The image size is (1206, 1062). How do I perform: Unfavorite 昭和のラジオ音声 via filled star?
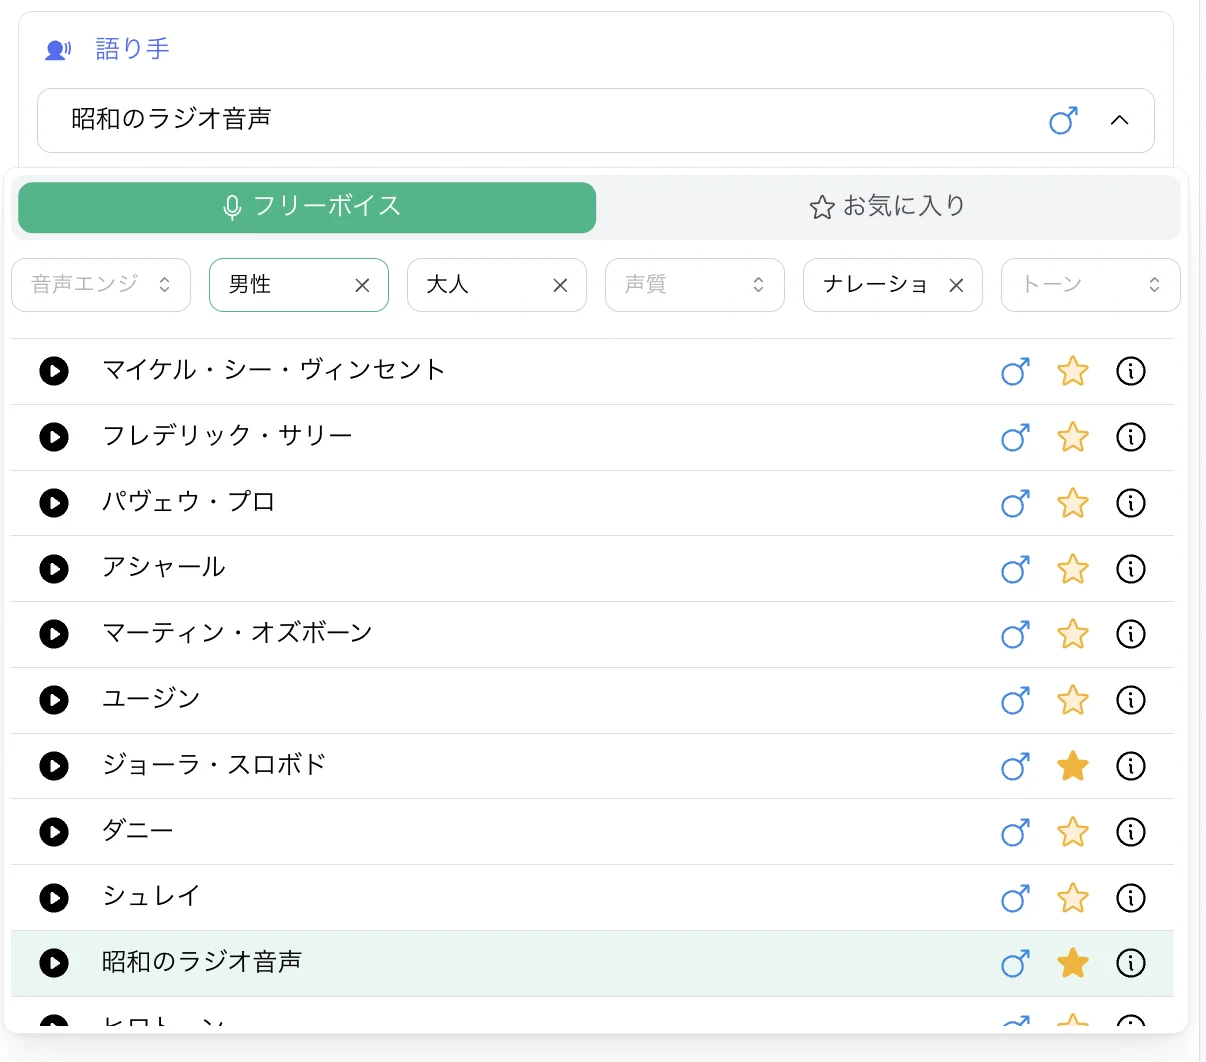pyautogui.click(x=1073, y=963)
